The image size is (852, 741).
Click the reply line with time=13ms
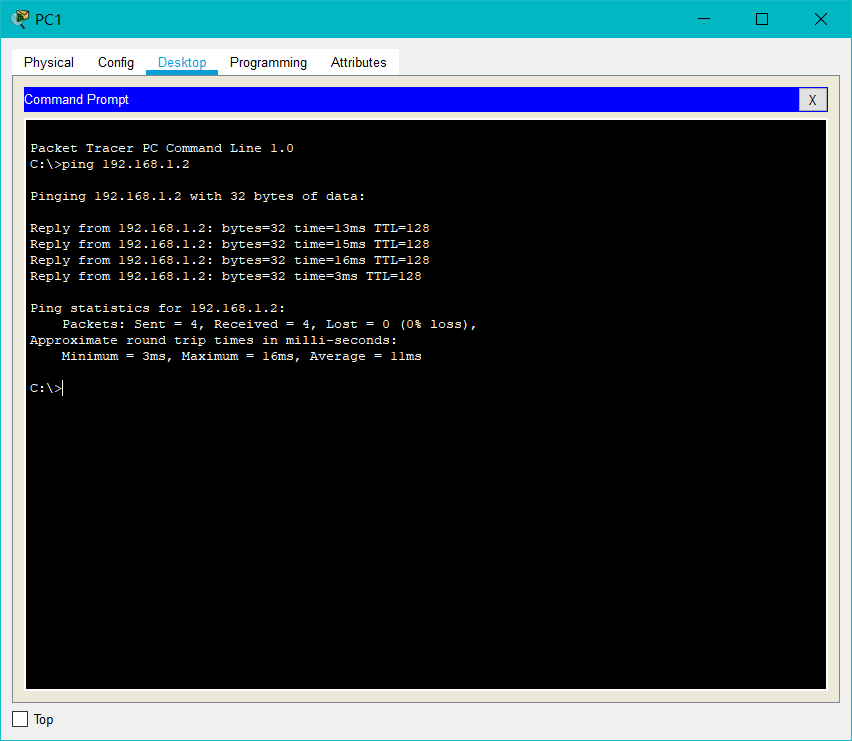(x=230, y=228)
